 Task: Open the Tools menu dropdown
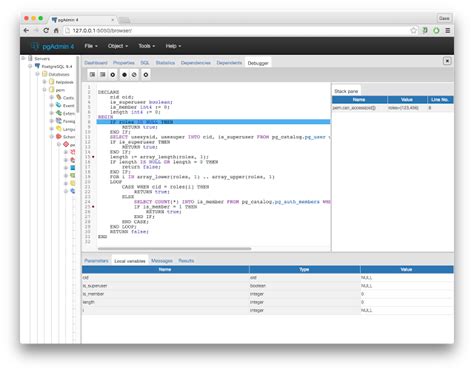coord(147,46)
